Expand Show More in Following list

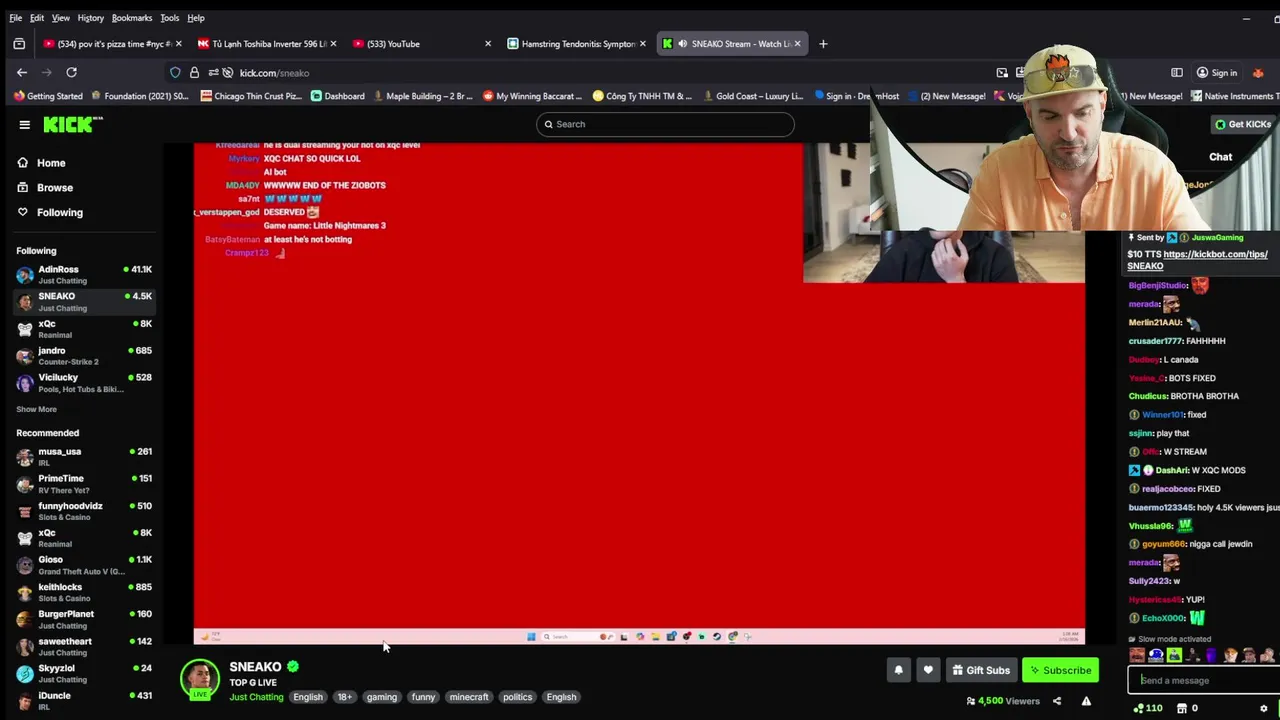coord(36,409)
